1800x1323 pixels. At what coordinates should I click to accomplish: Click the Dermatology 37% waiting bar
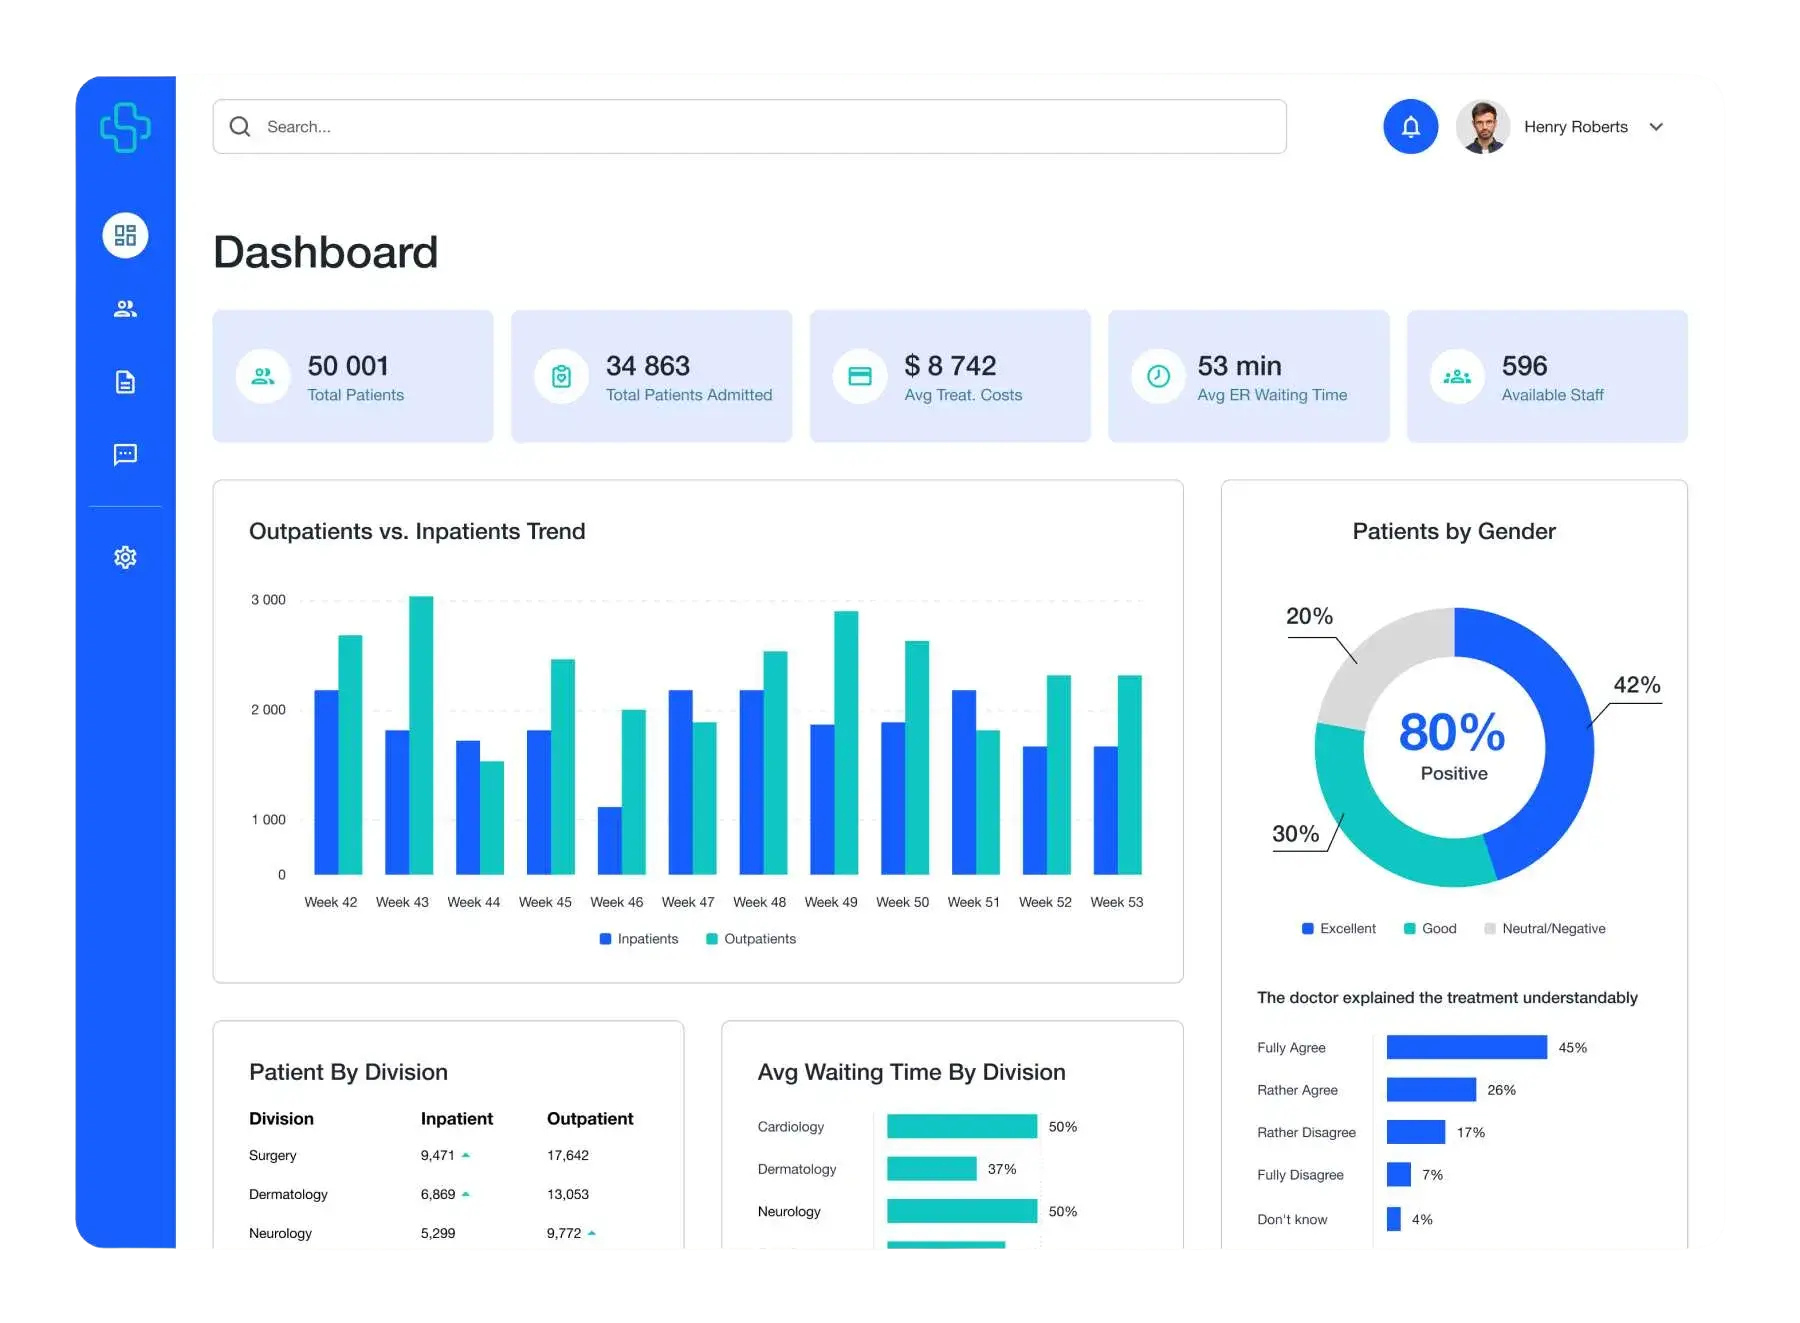tap(931, 1168)
